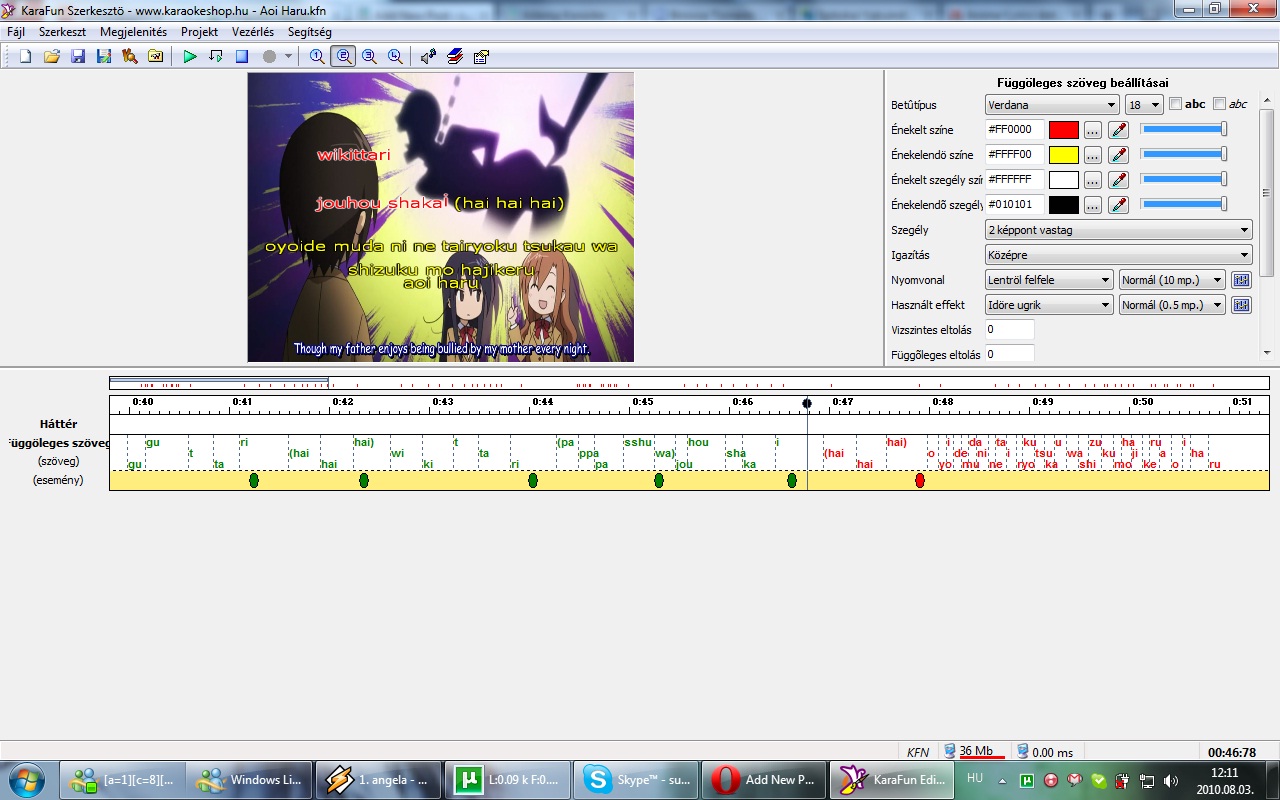Pick color with eyedropper for Énekelt színe
This screenshot has width=1280, height=800.
(1118, 130)
